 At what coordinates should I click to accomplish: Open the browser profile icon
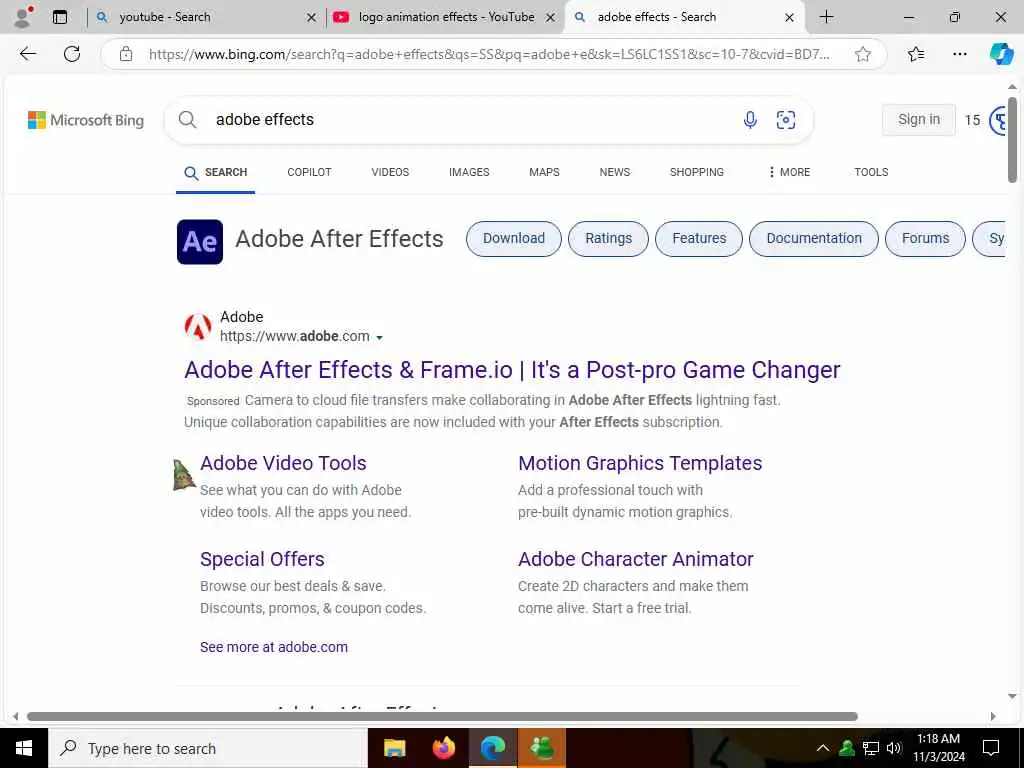coord(23,17)
